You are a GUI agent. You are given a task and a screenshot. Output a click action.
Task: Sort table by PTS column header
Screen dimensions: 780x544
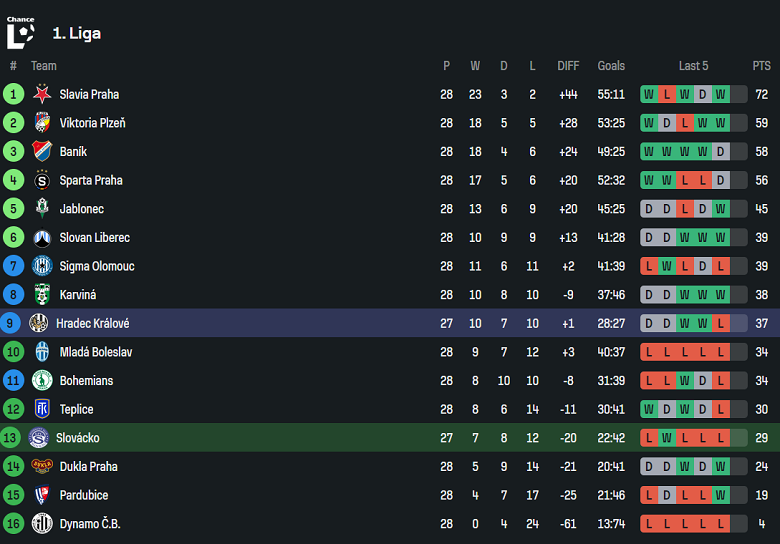pyautogui.click(x=761, y=66)
